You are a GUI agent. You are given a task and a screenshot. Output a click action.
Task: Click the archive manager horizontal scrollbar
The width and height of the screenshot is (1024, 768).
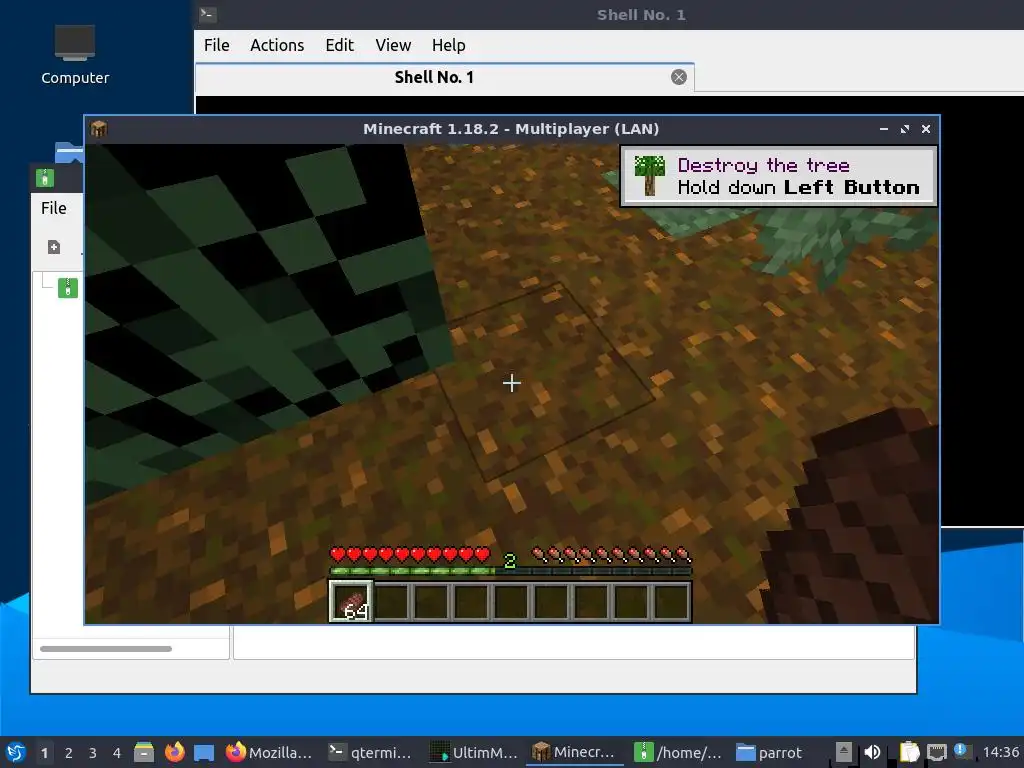click(x=106, y=648)
